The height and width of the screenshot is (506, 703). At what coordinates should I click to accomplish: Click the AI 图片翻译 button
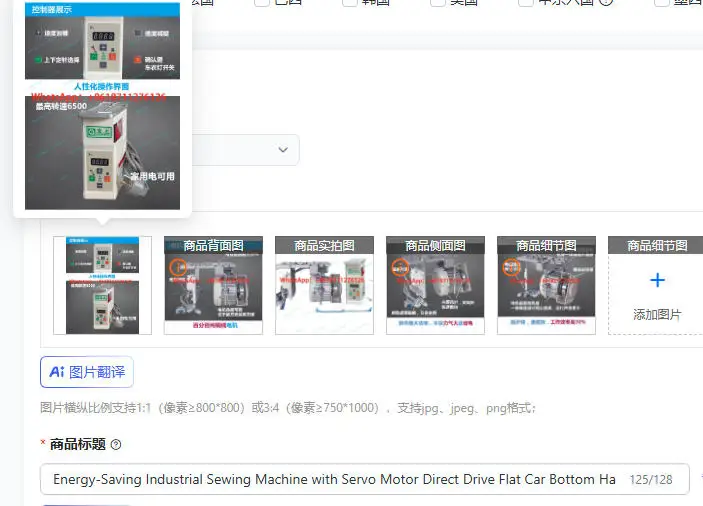pyautogui.click(x=87, y=372)
